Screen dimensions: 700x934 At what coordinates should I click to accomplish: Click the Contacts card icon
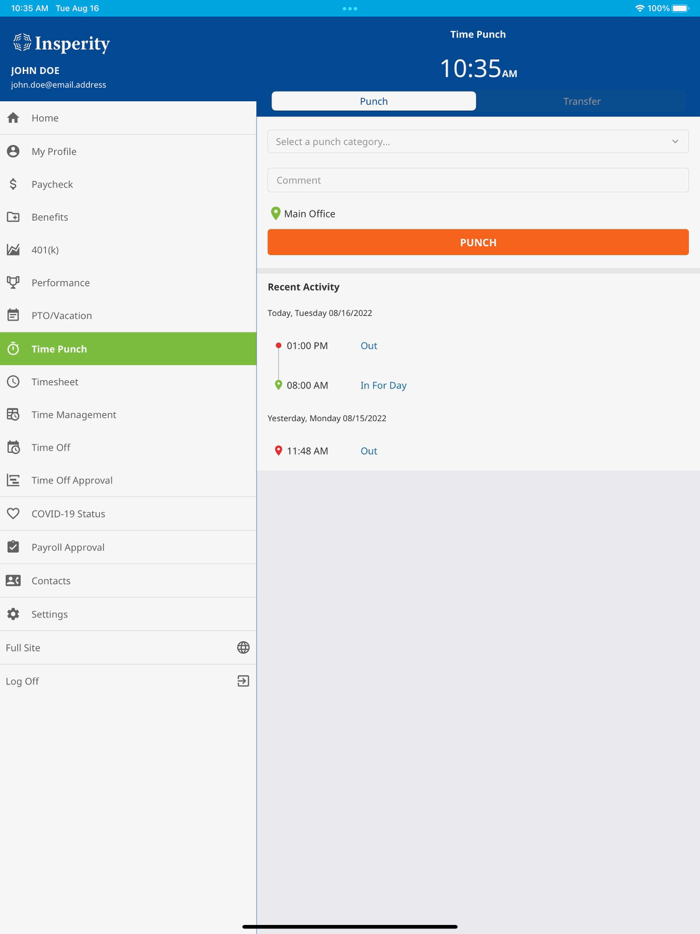[13, 580]
